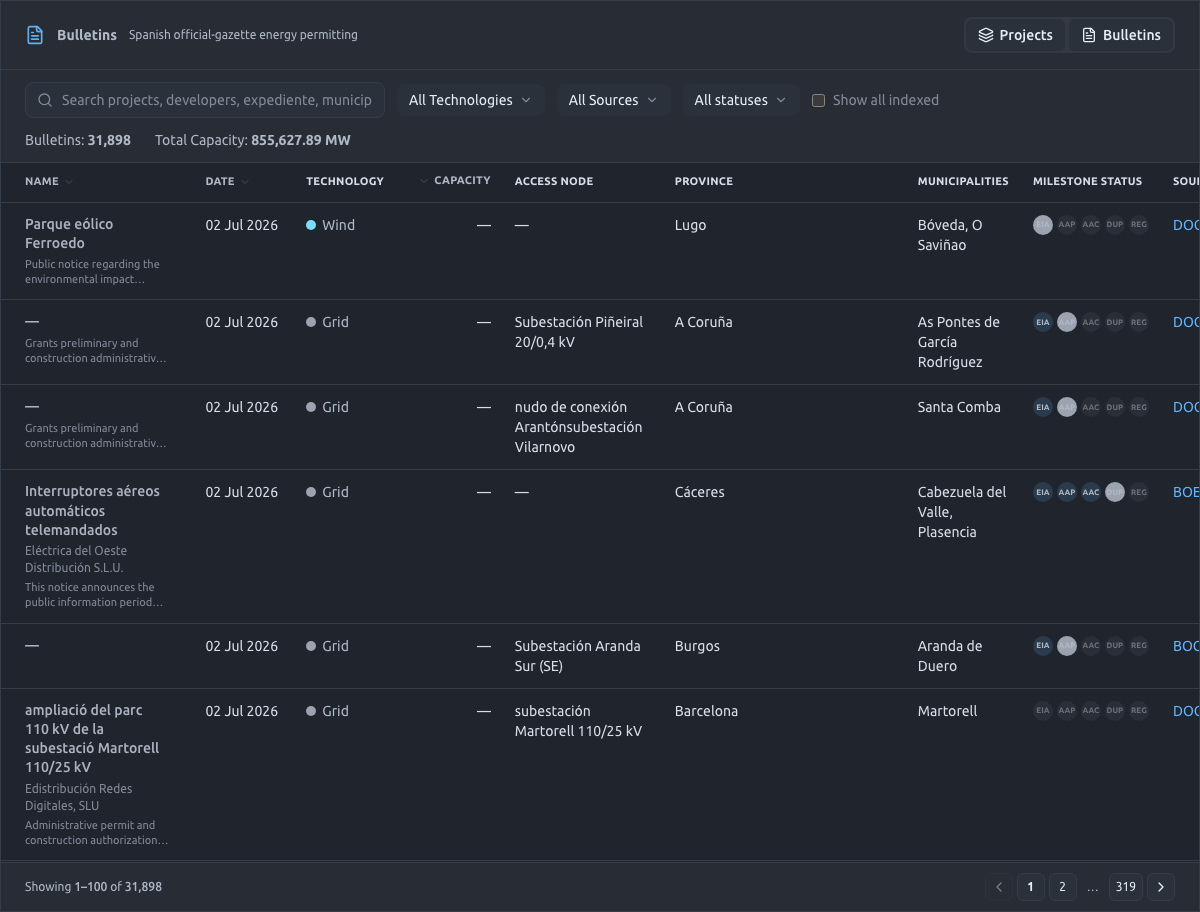Click the MILESTONE STATUS column header
The image size is (1200, 912).
click(x=1087, y=182)
